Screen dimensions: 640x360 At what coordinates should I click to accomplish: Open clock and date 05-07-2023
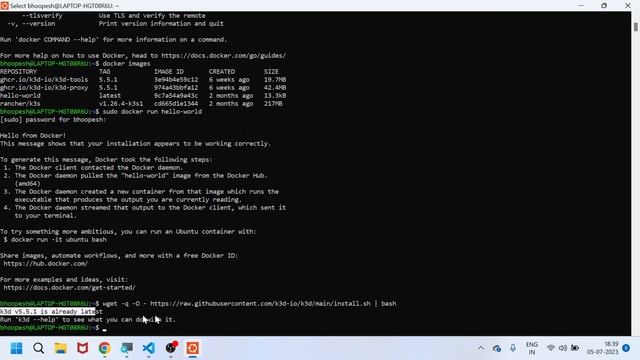602,348
